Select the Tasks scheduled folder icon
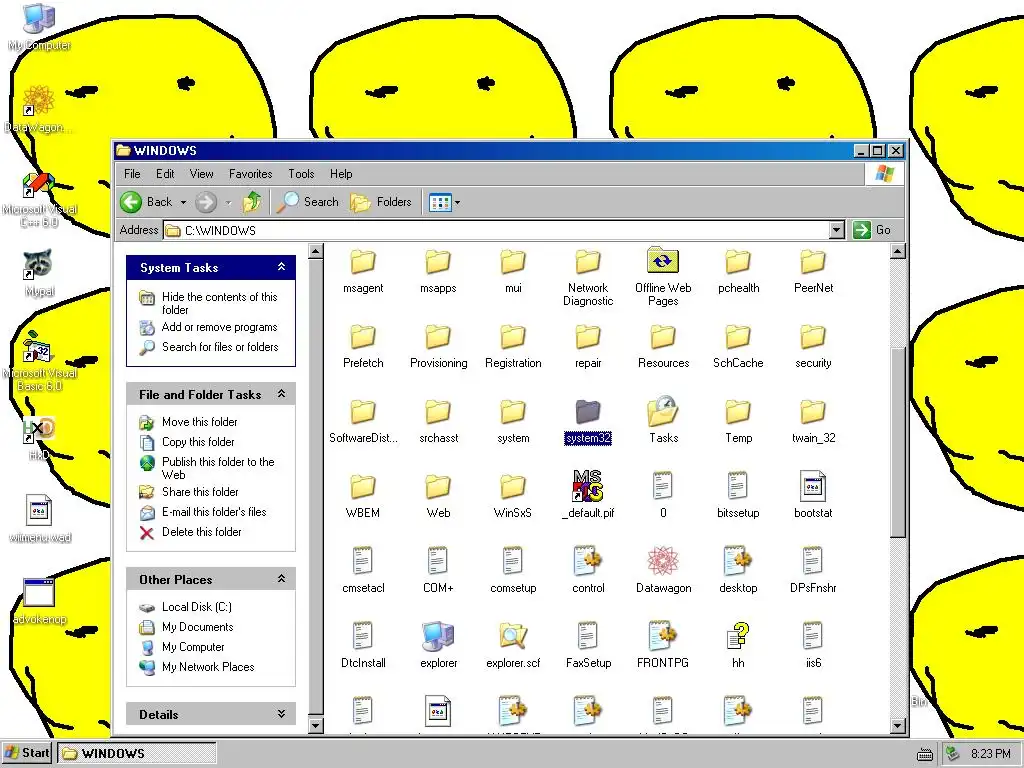1024x768 pixels. pyautogui.click(x=663, y=411)
